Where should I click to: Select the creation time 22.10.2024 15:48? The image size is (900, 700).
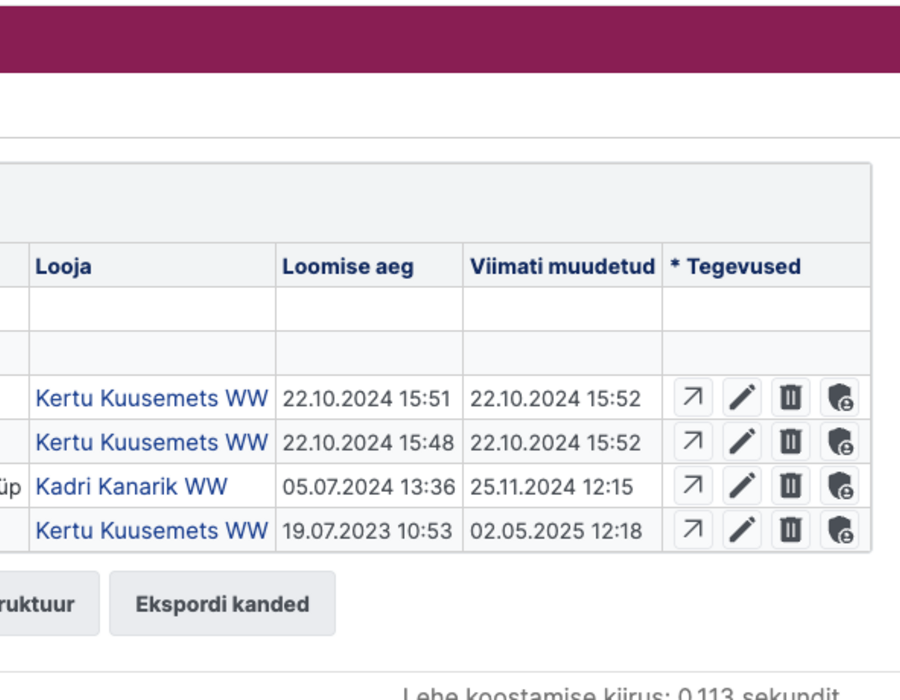click(x=368, y=442)
